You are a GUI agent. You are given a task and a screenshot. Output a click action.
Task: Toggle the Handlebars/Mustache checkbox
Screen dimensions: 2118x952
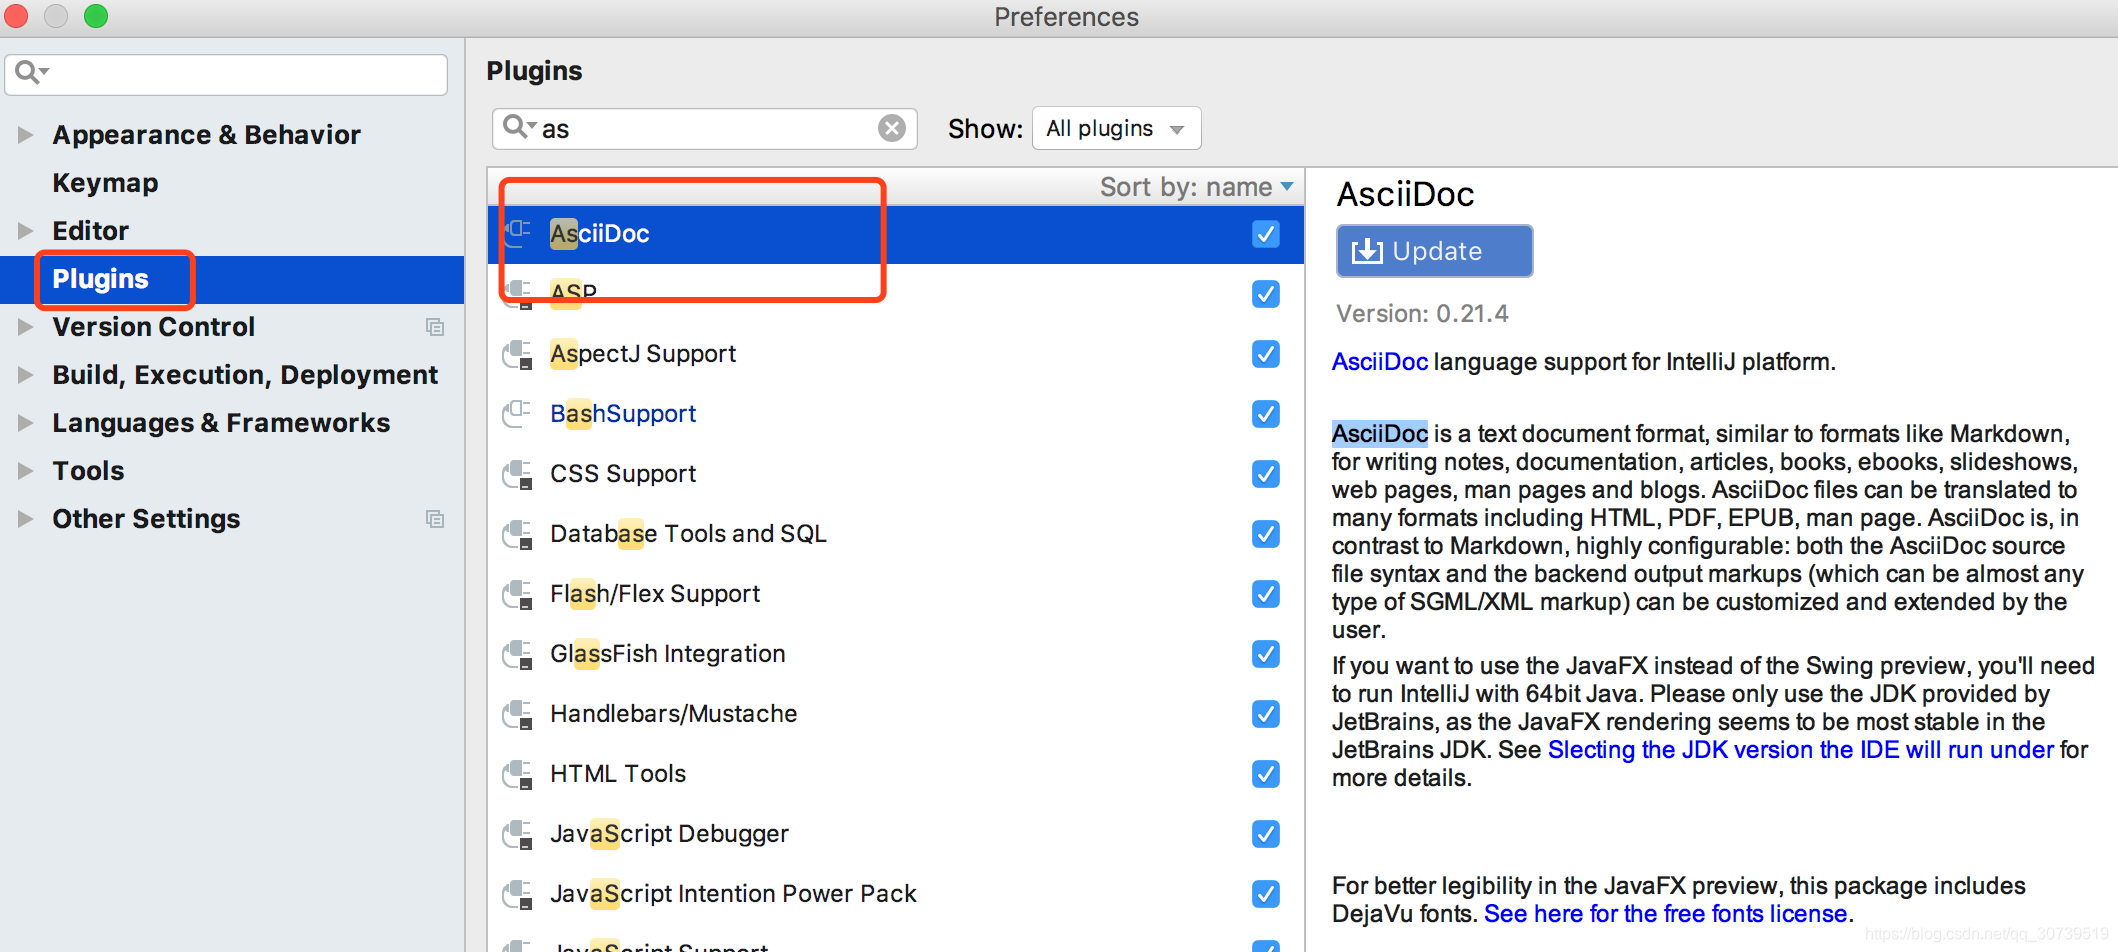click(x=1266, y=714)
